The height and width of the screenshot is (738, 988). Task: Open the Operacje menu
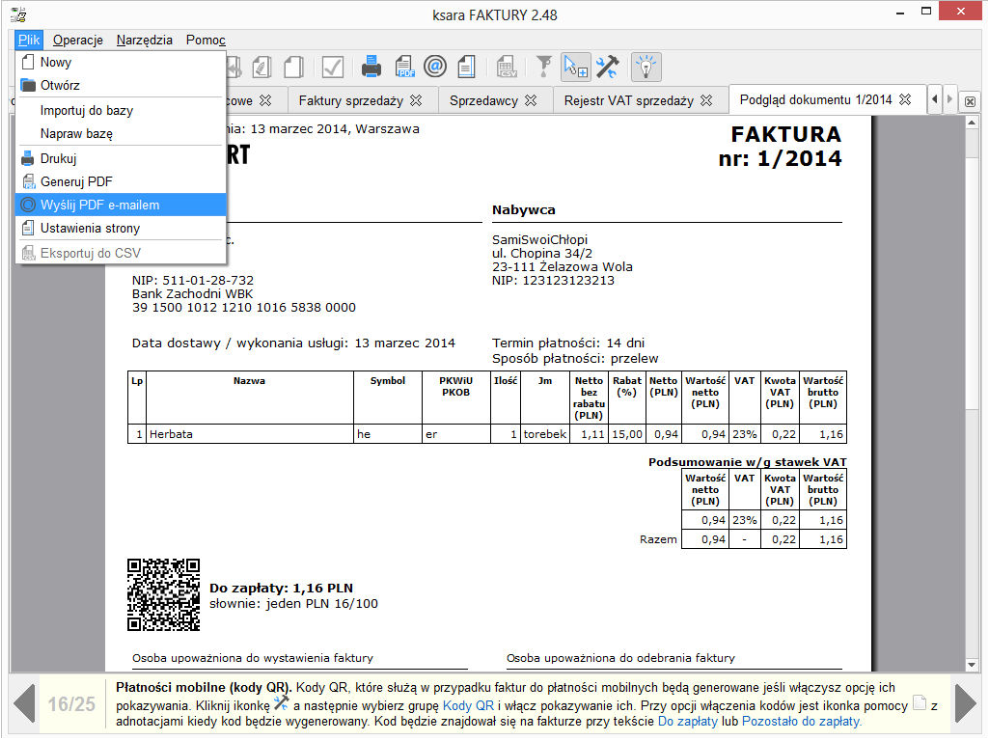click(x=78, y=40)
